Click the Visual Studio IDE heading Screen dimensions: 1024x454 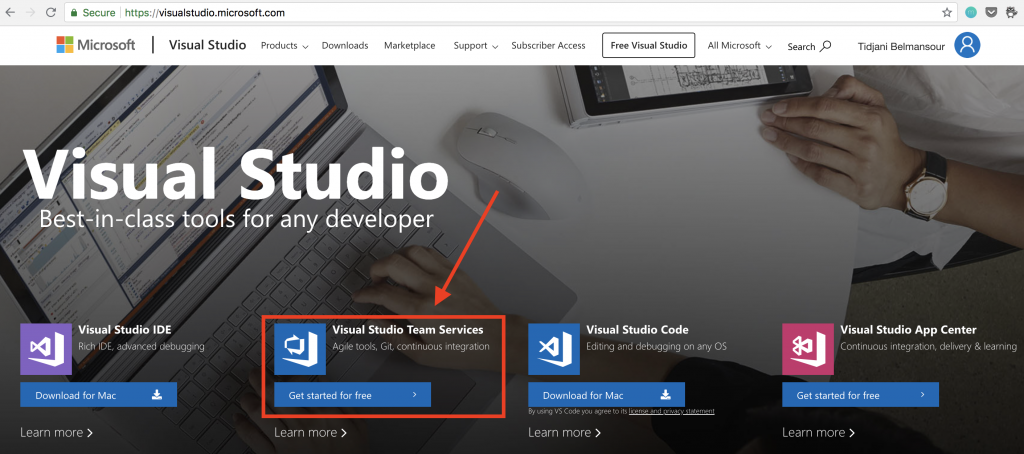coord(125,330)
